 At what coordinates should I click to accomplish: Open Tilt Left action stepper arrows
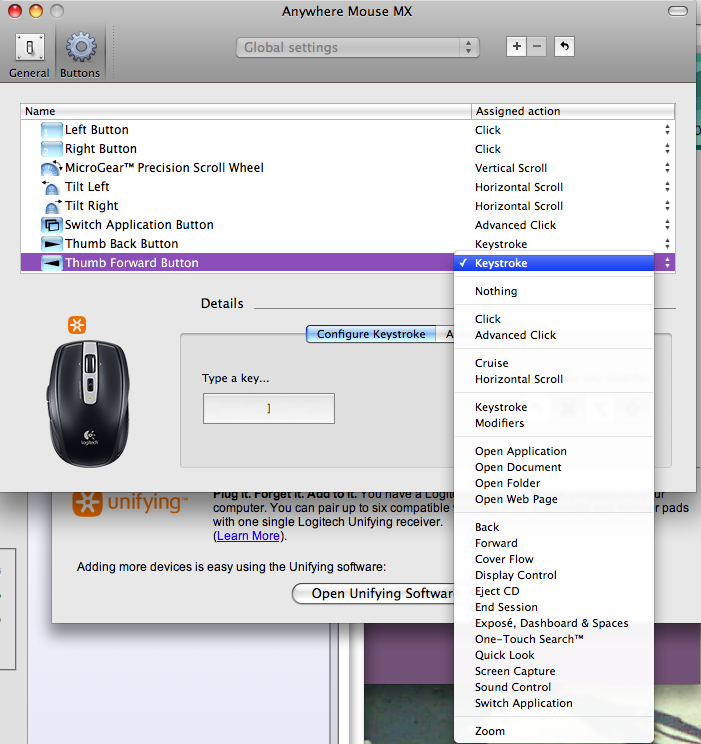coord(667,186)
